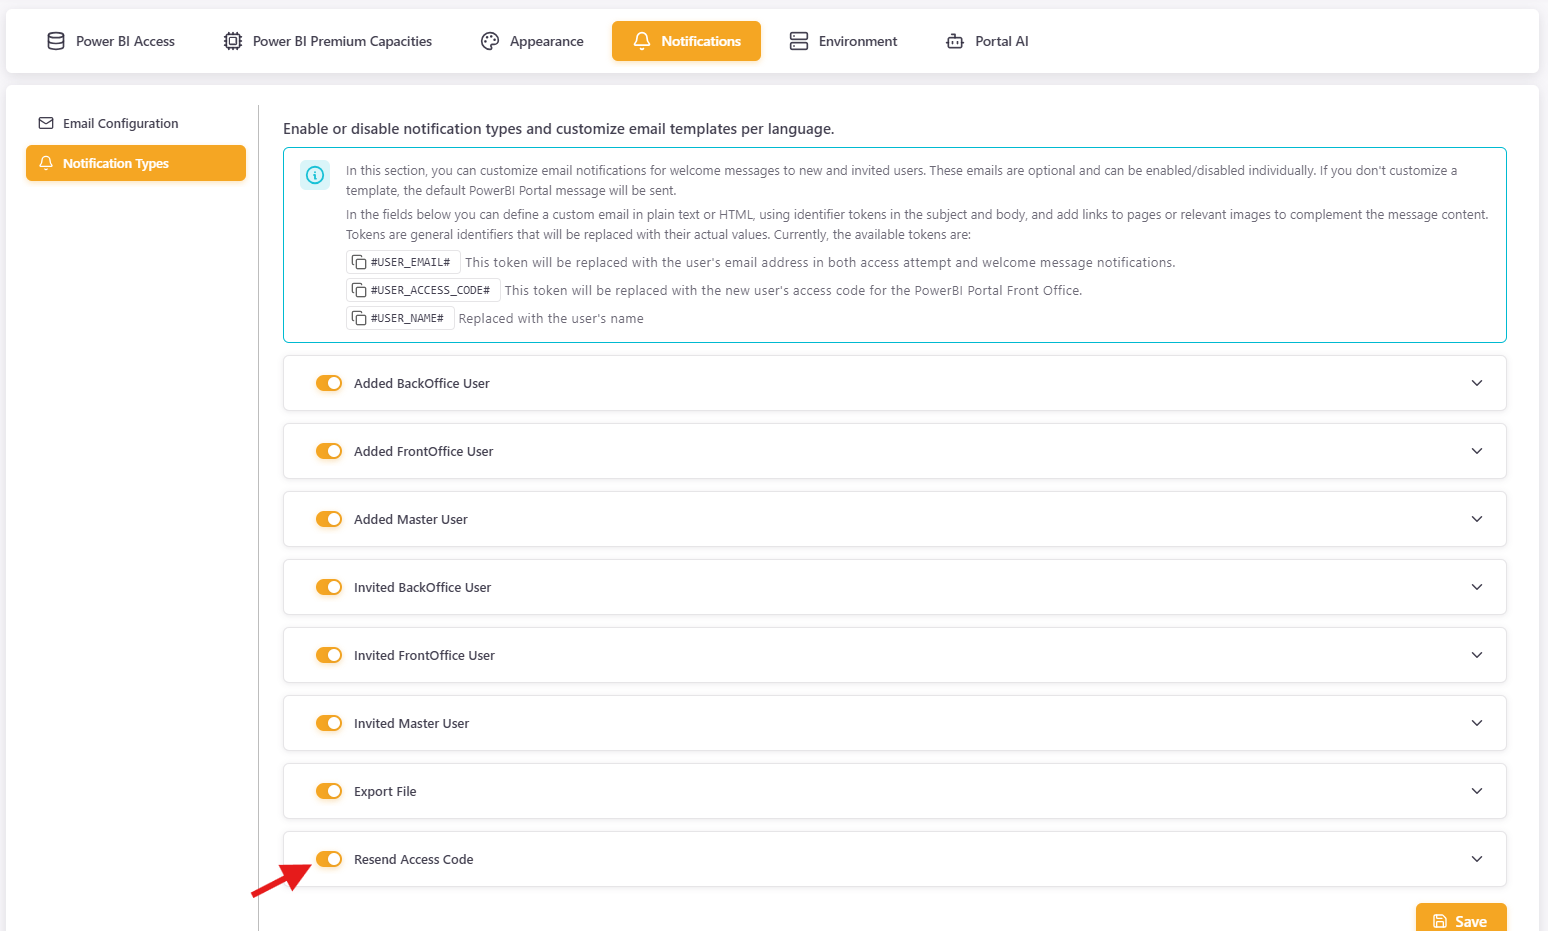Viewport: 1548px width, 931px height.
Task: Disable the Added BackOffice User notification
Action: [329, 383]
